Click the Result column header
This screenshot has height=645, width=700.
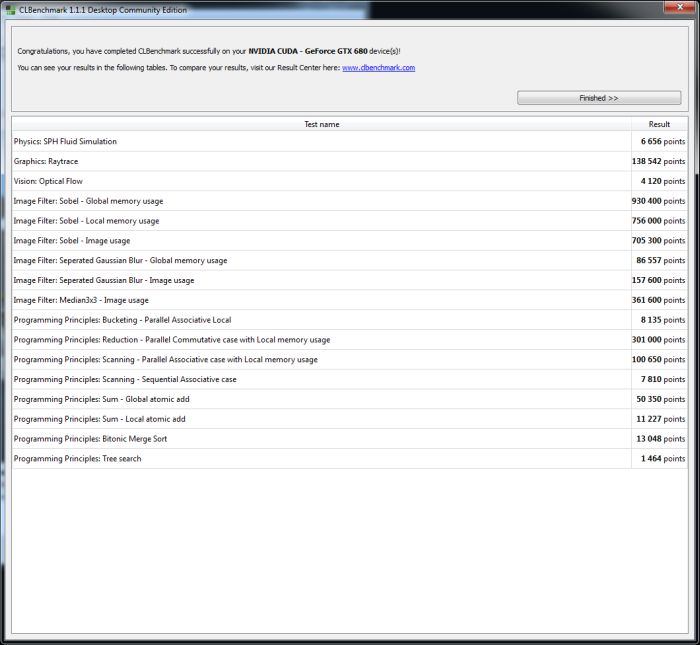point(659,124)
